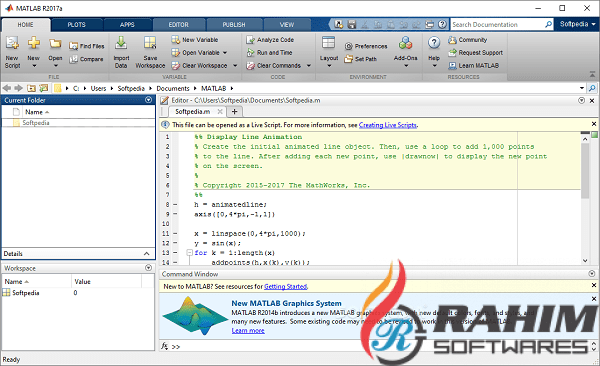Open the Community link in Resources
This screenshot has height=366, width=600.
tap(468, 39)
